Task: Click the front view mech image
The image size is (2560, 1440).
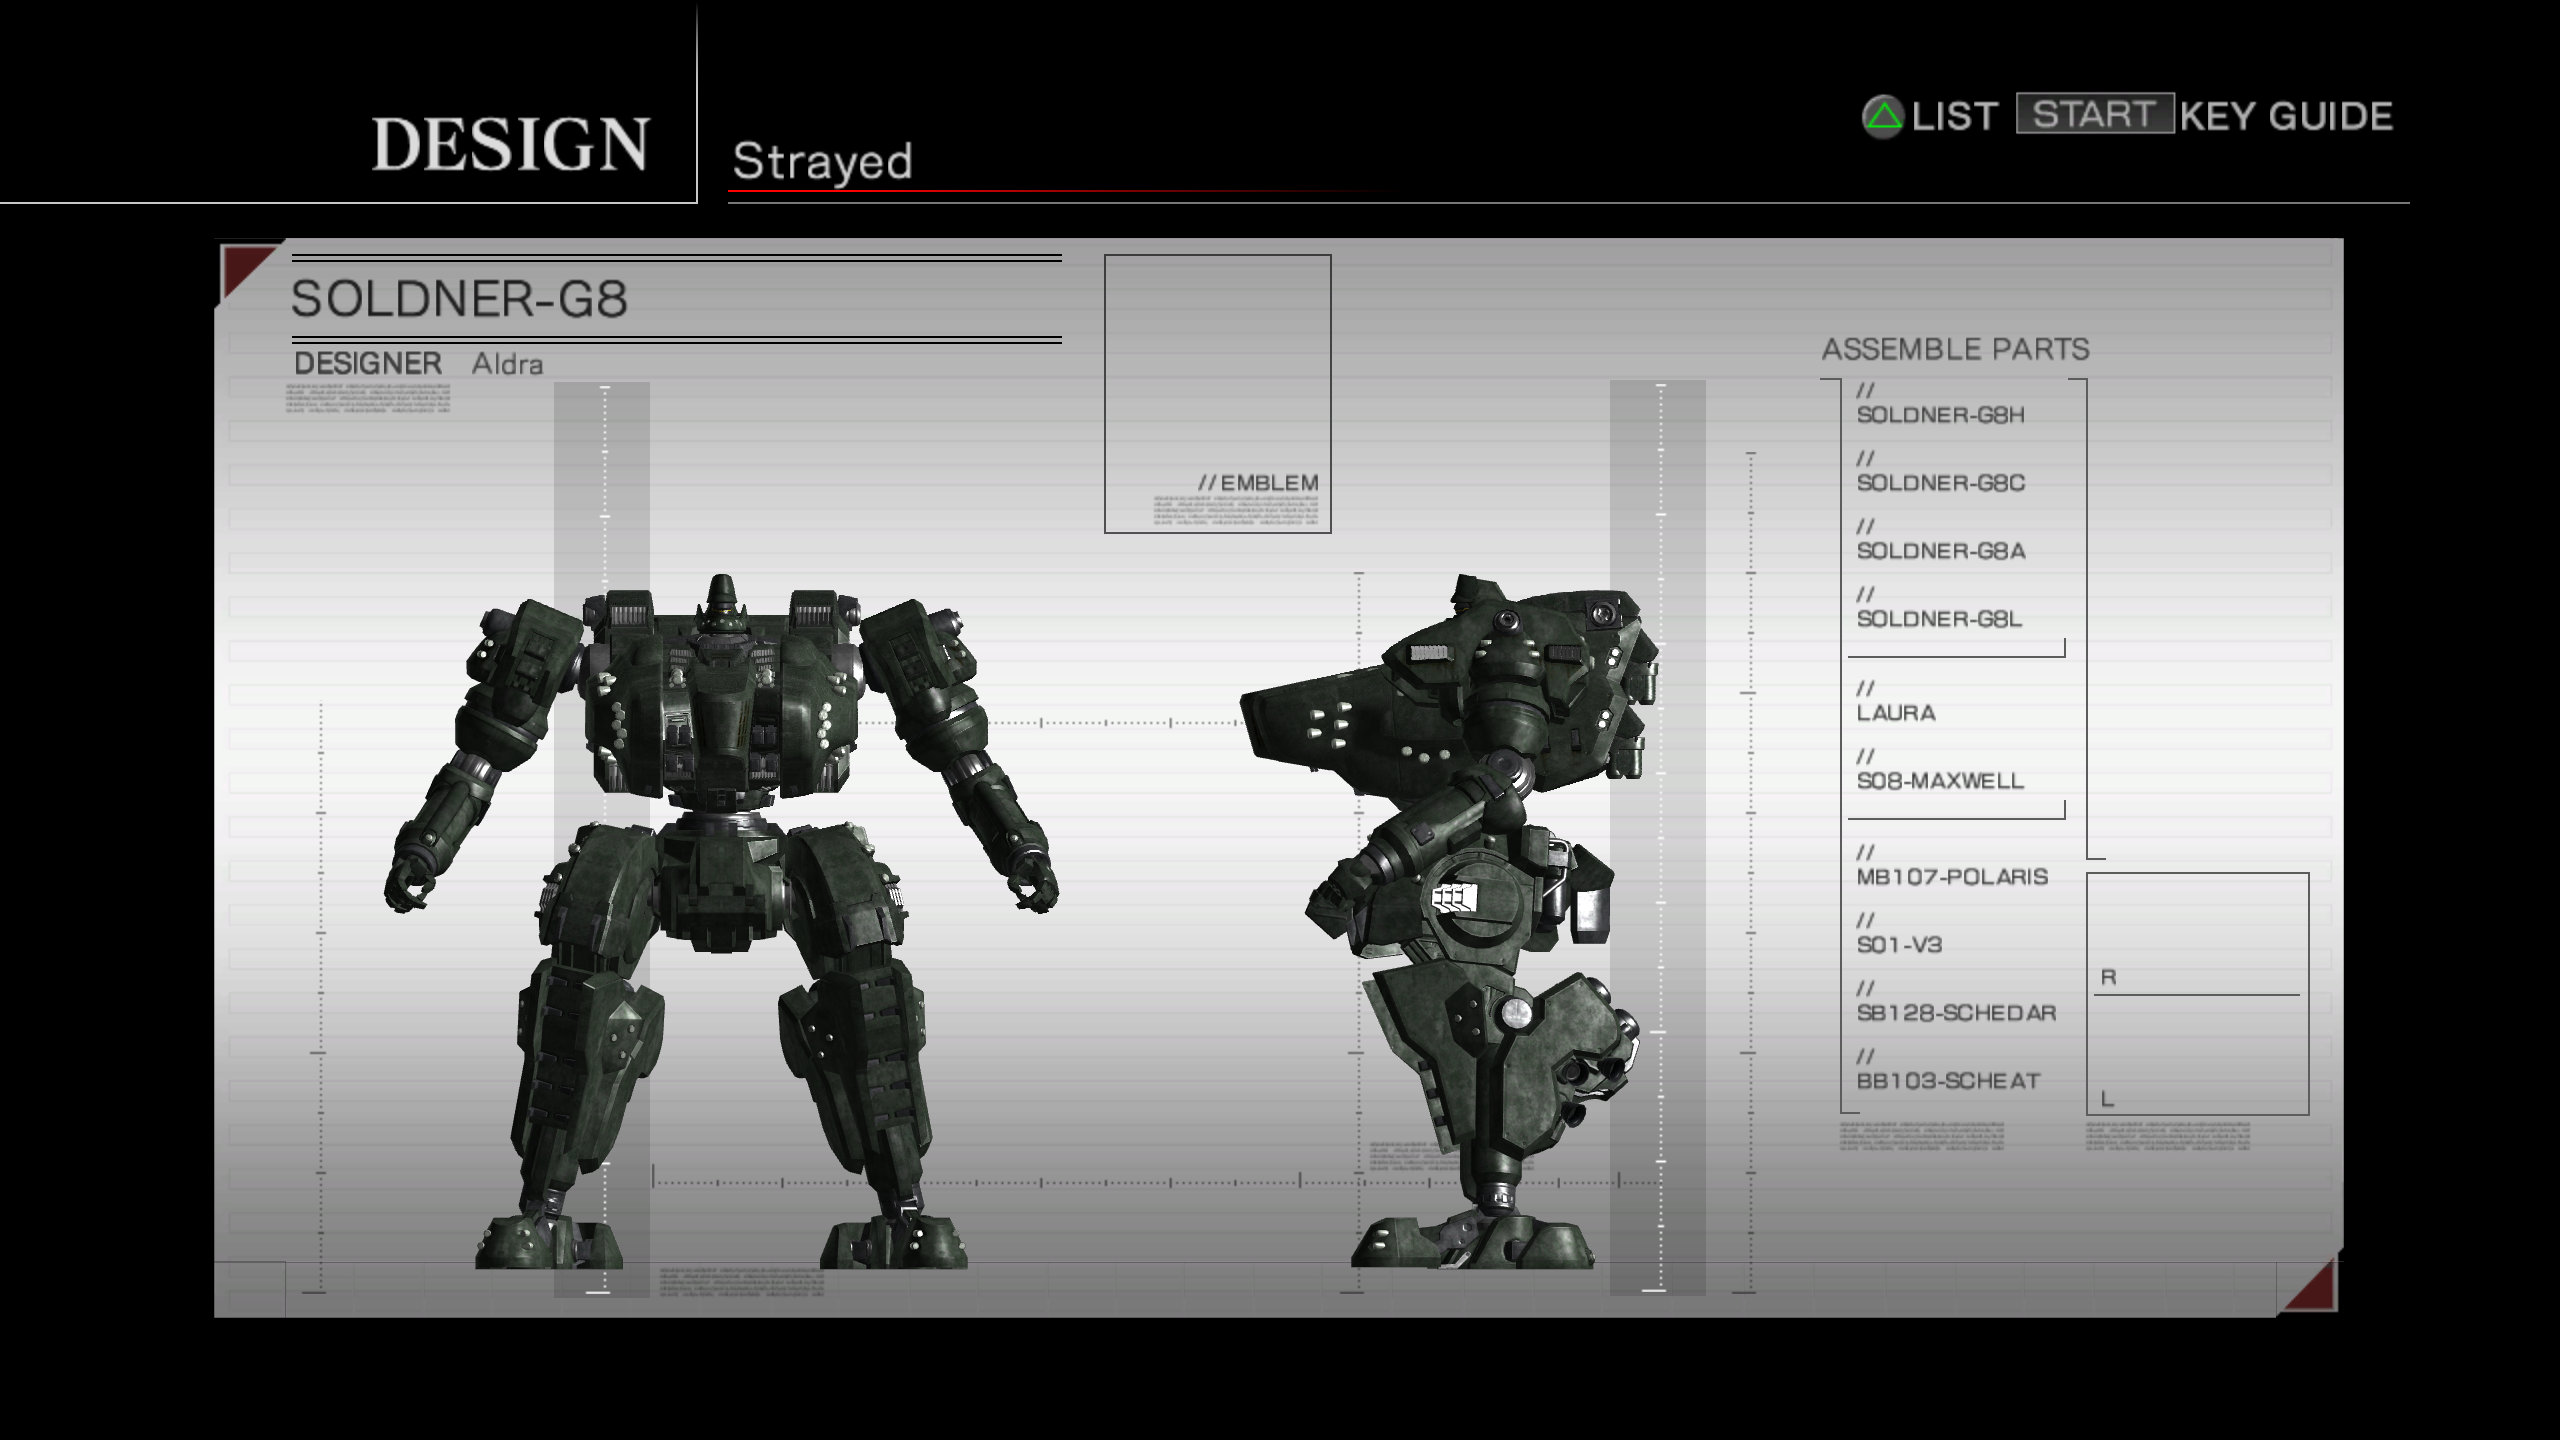Action: pos(721,922)
